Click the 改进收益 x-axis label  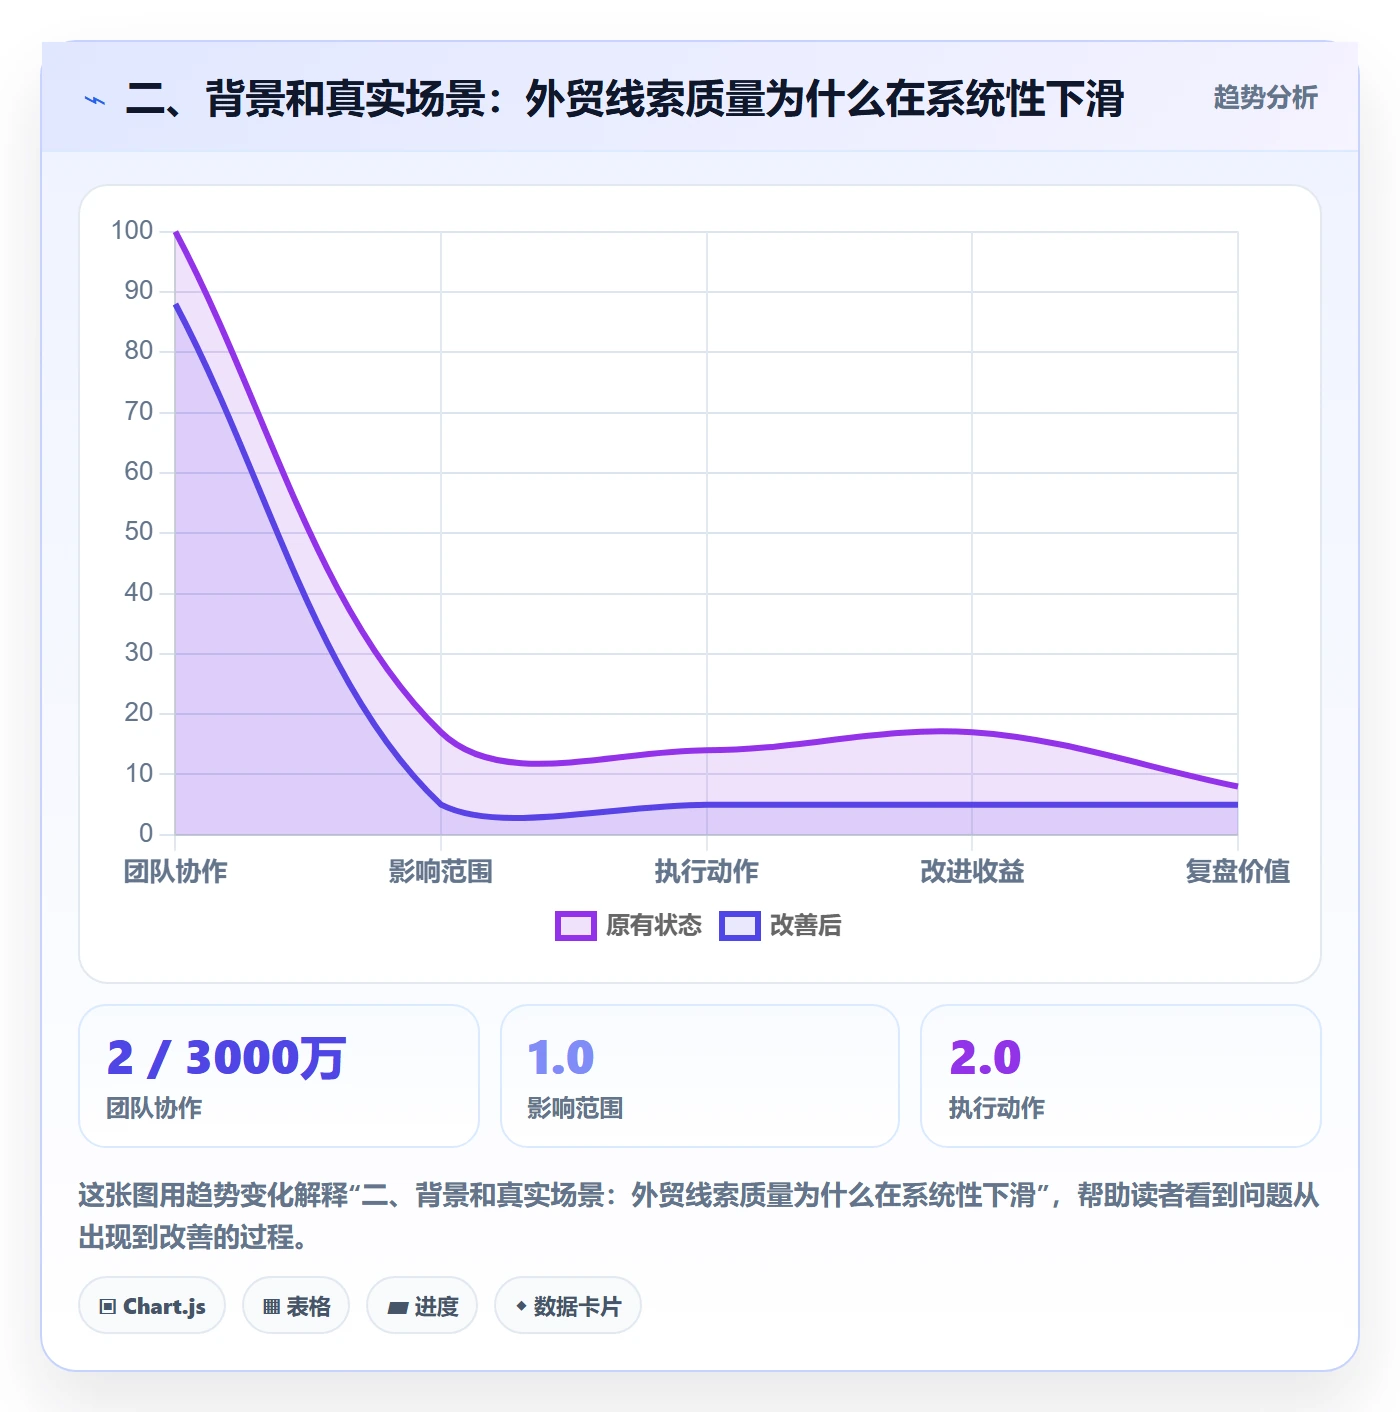[x=972, y=871]
